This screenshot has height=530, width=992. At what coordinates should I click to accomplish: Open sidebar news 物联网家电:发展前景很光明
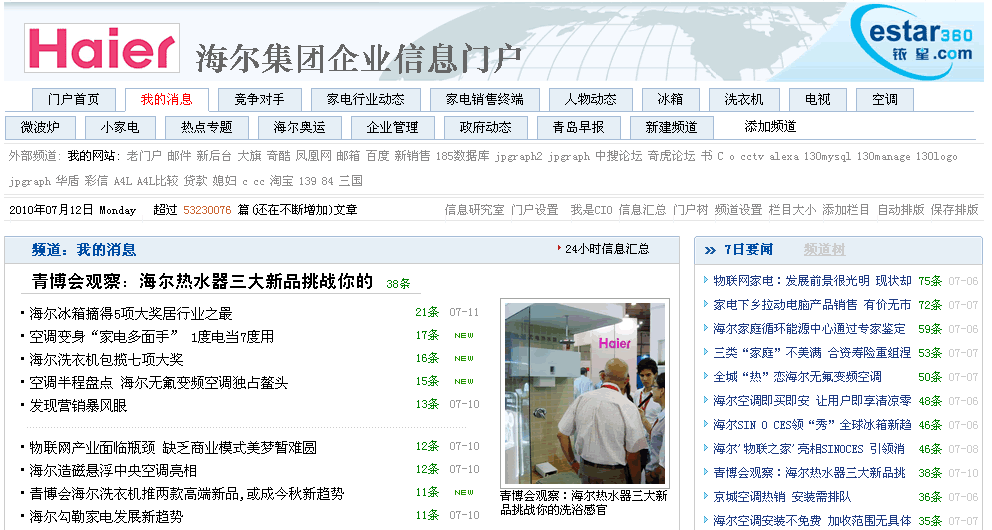812,281
